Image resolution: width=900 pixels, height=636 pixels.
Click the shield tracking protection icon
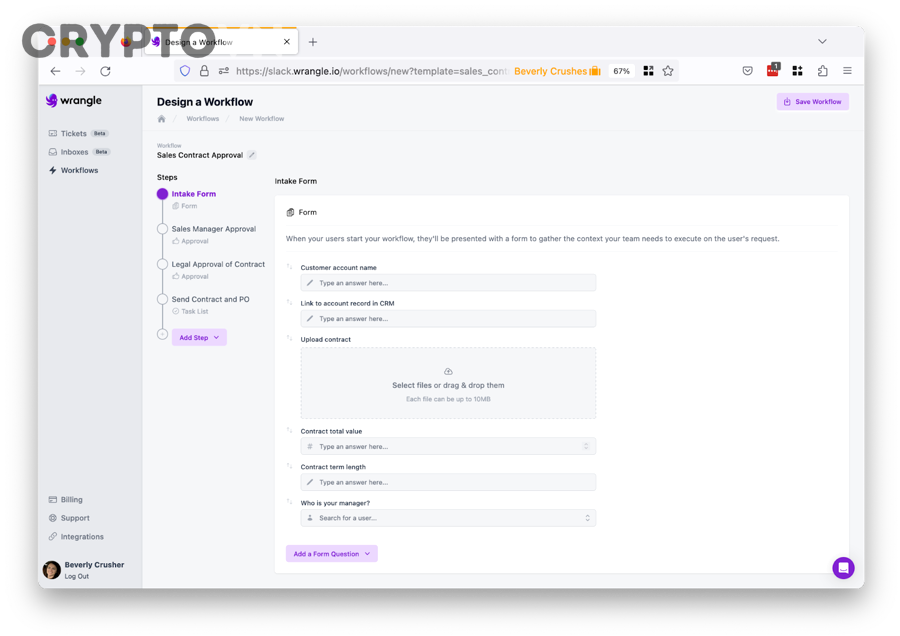(185, 71)
